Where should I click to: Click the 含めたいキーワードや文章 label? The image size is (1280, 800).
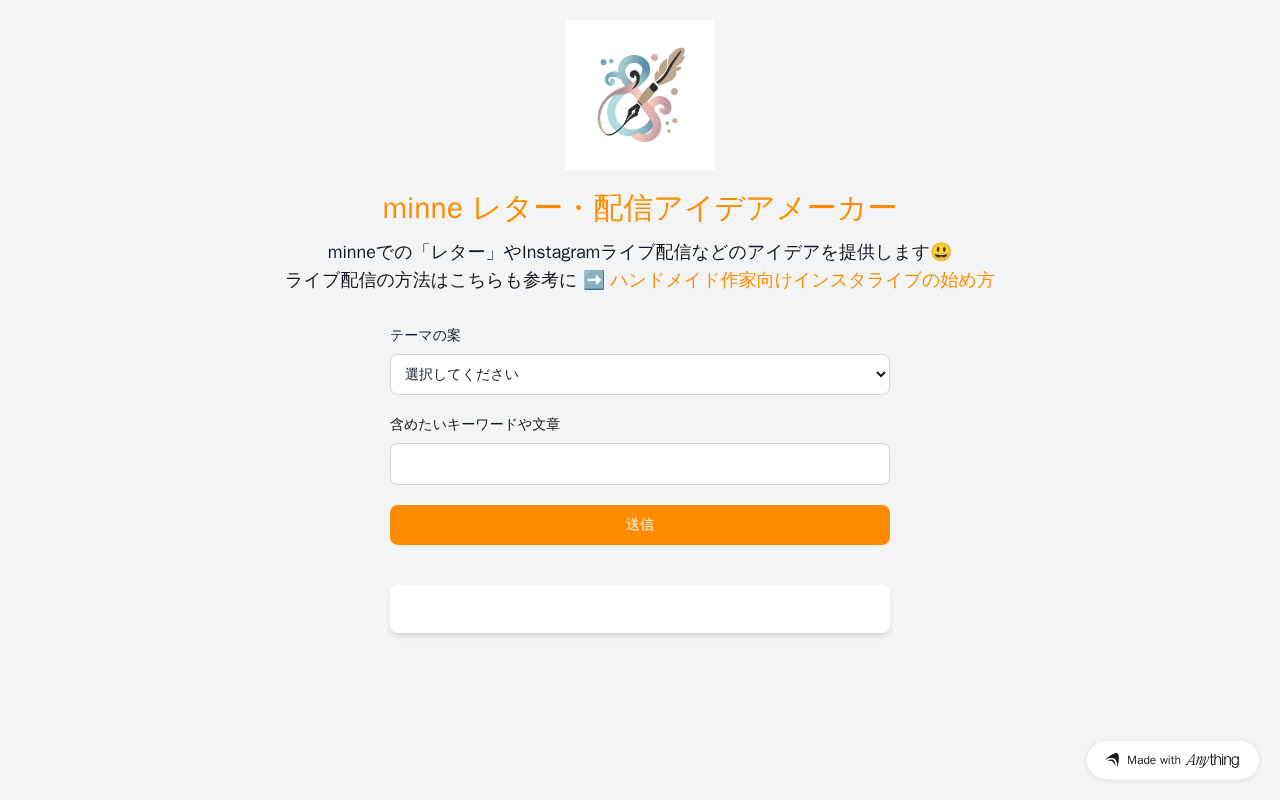pos(475,424)
